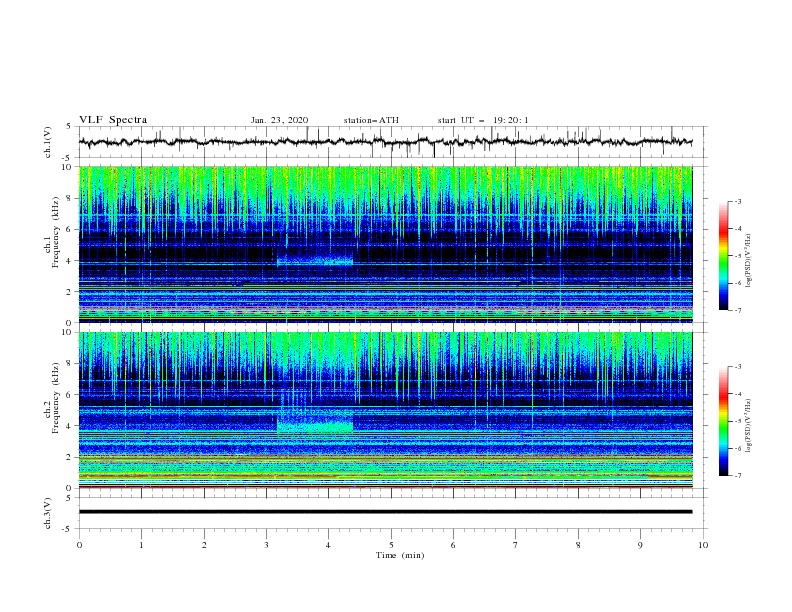Click the "-7" label on the lower colorbar

coord(737,475)
